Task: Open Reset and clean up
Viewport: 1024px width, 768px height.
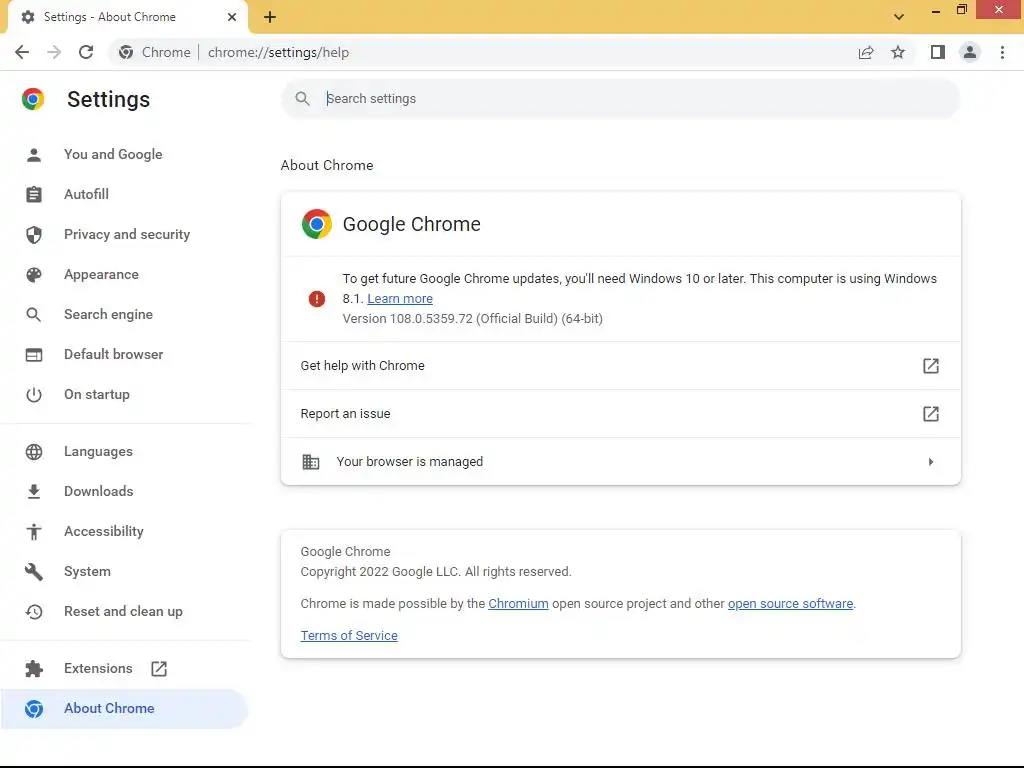Action: [x=123, y=611]
